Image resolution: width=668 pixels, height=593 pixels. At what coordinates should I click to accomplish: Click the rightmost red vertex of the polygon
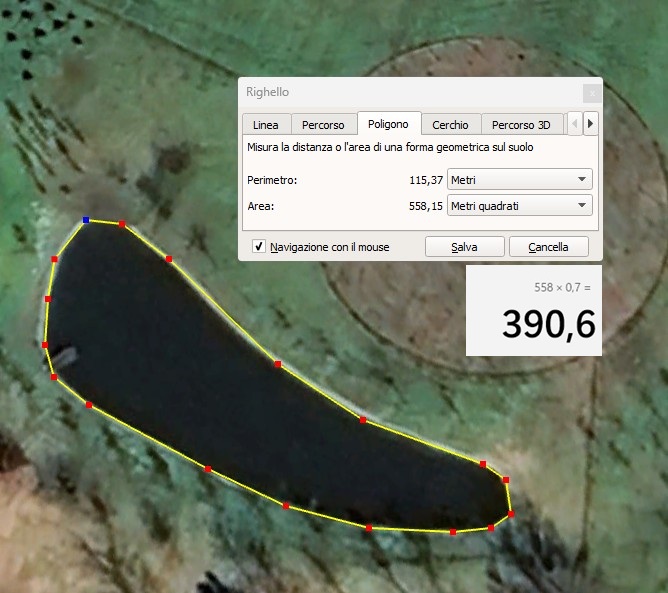pos(511,513)
